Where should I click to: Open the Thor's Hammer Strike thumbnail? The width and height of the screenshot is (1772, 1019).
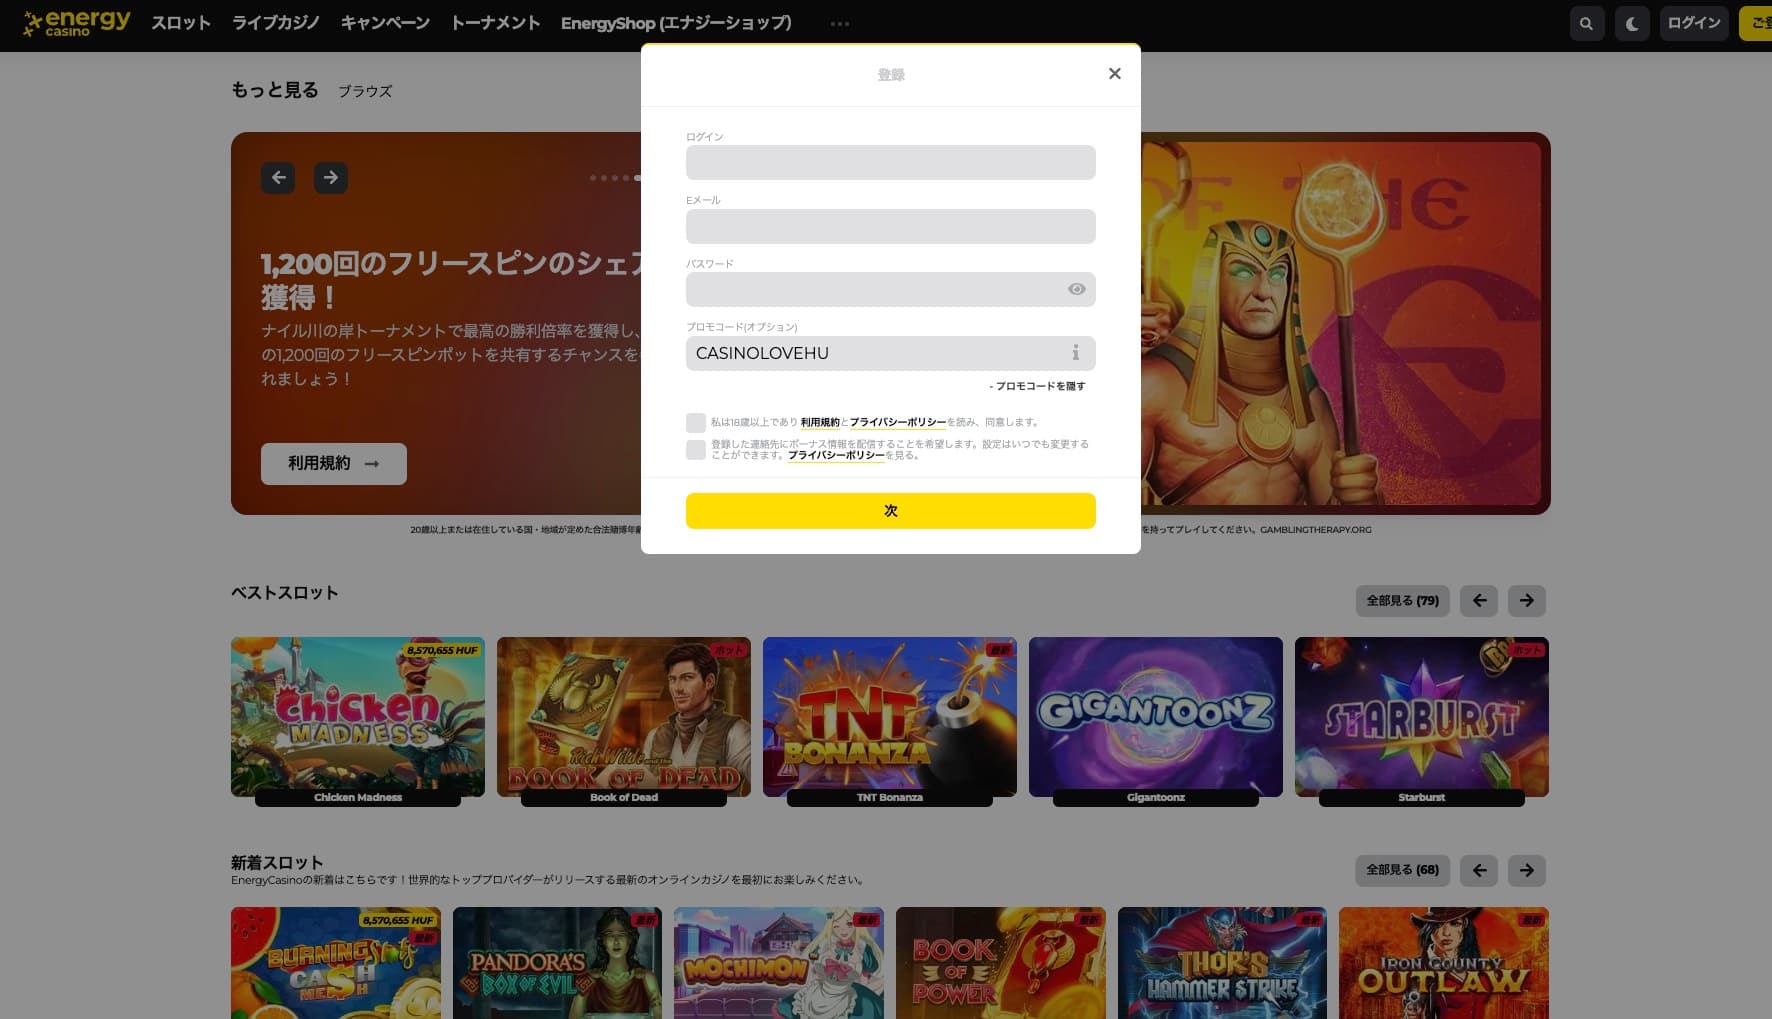(1222, 963)
